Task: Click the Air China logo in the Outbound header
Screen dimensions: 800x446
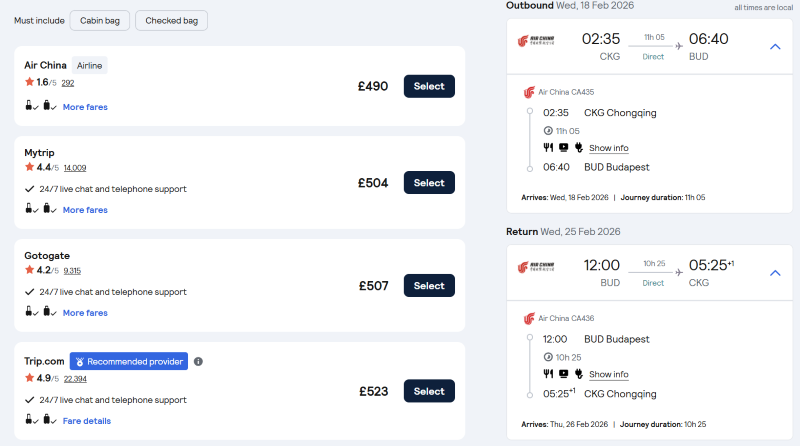Action: coord(531,43)
